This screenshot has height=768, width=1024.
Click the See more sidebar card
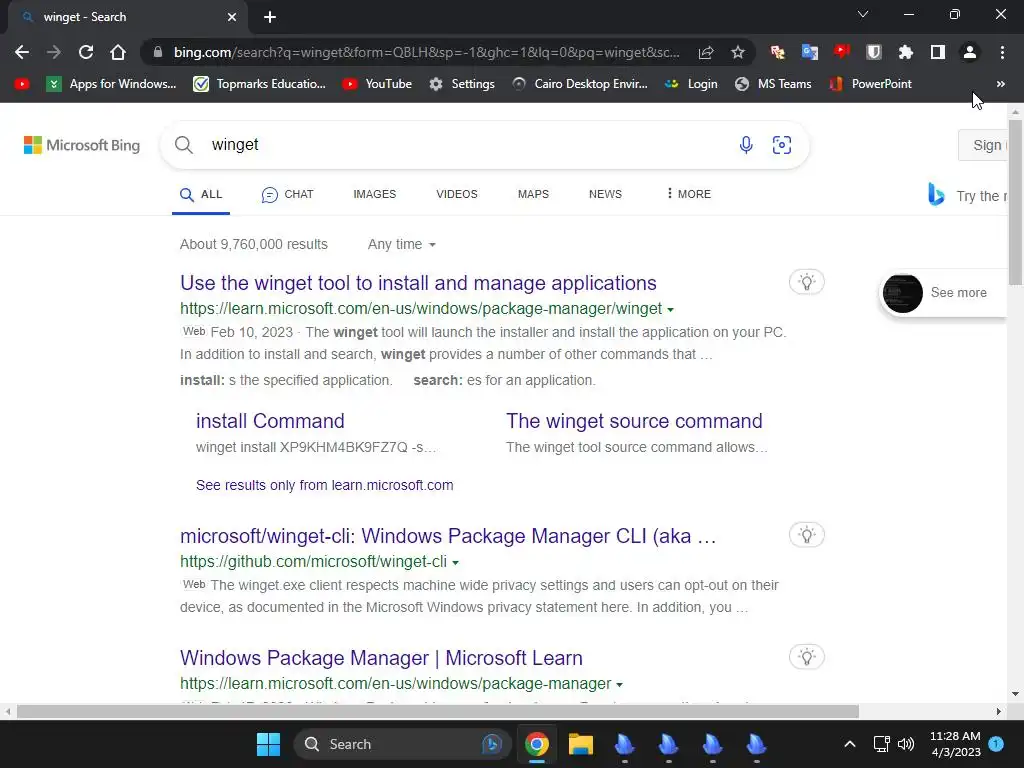pyautogui.click(x=943, y=293)
